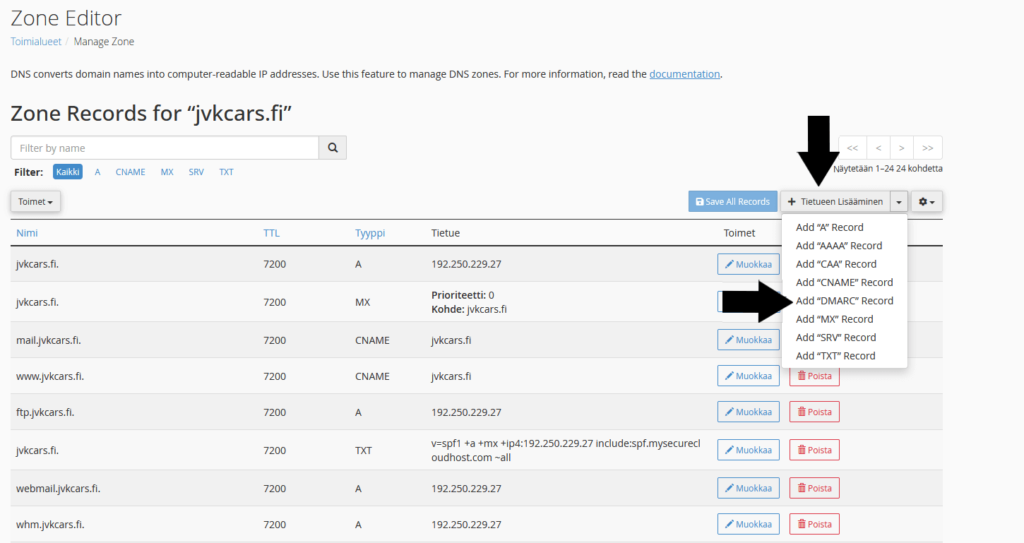Edit the jvkcars.fi A record

(748, 264)
